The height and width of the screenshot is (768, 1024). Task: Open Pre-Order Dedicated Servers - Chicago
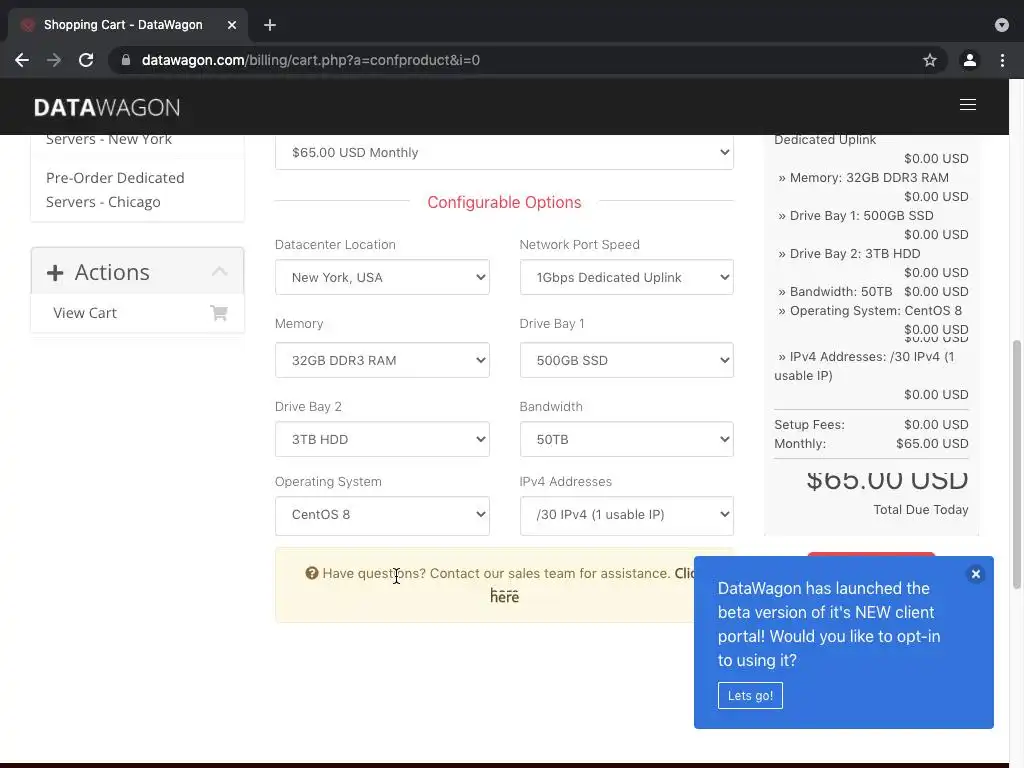[115, 189]
